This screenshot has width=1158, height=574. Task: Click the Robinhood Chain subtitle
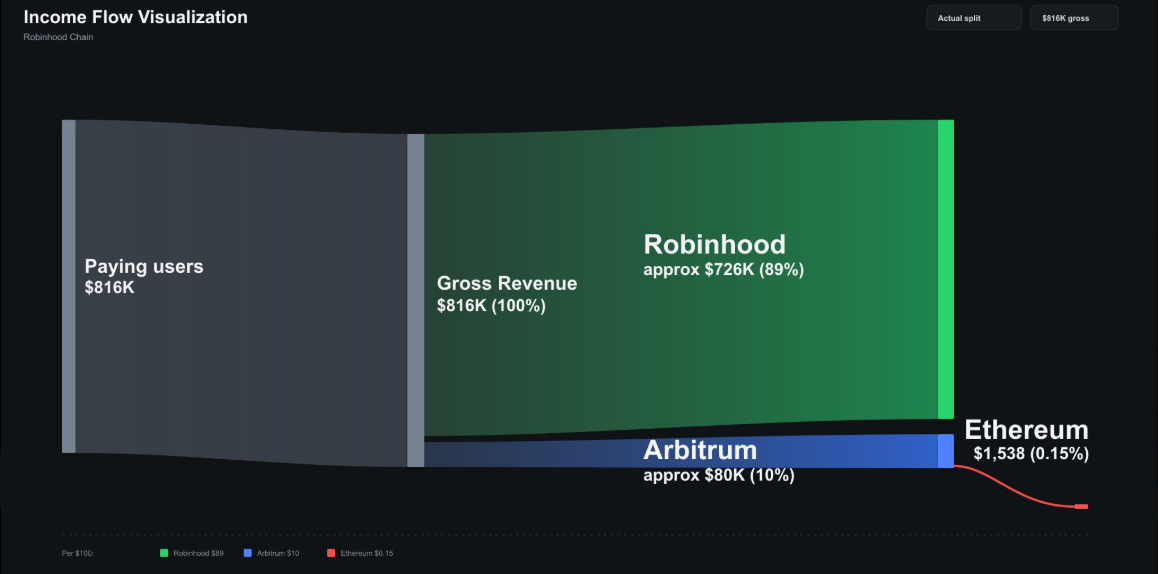58,37
